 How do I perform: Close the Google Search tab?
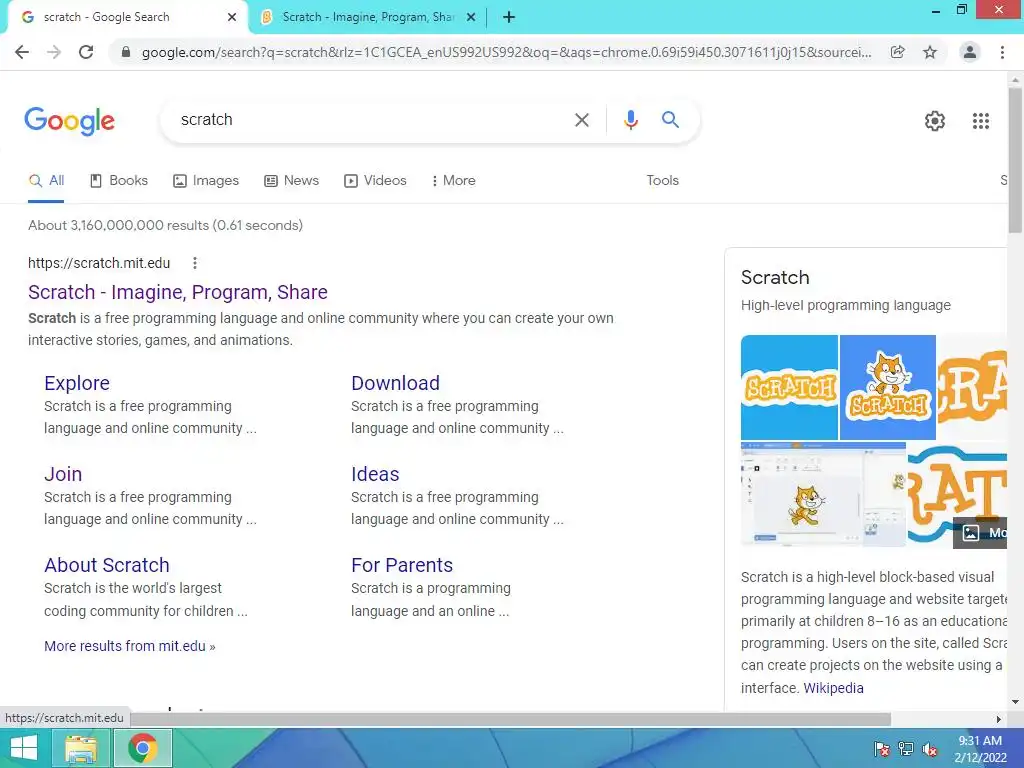coord(232,18)
